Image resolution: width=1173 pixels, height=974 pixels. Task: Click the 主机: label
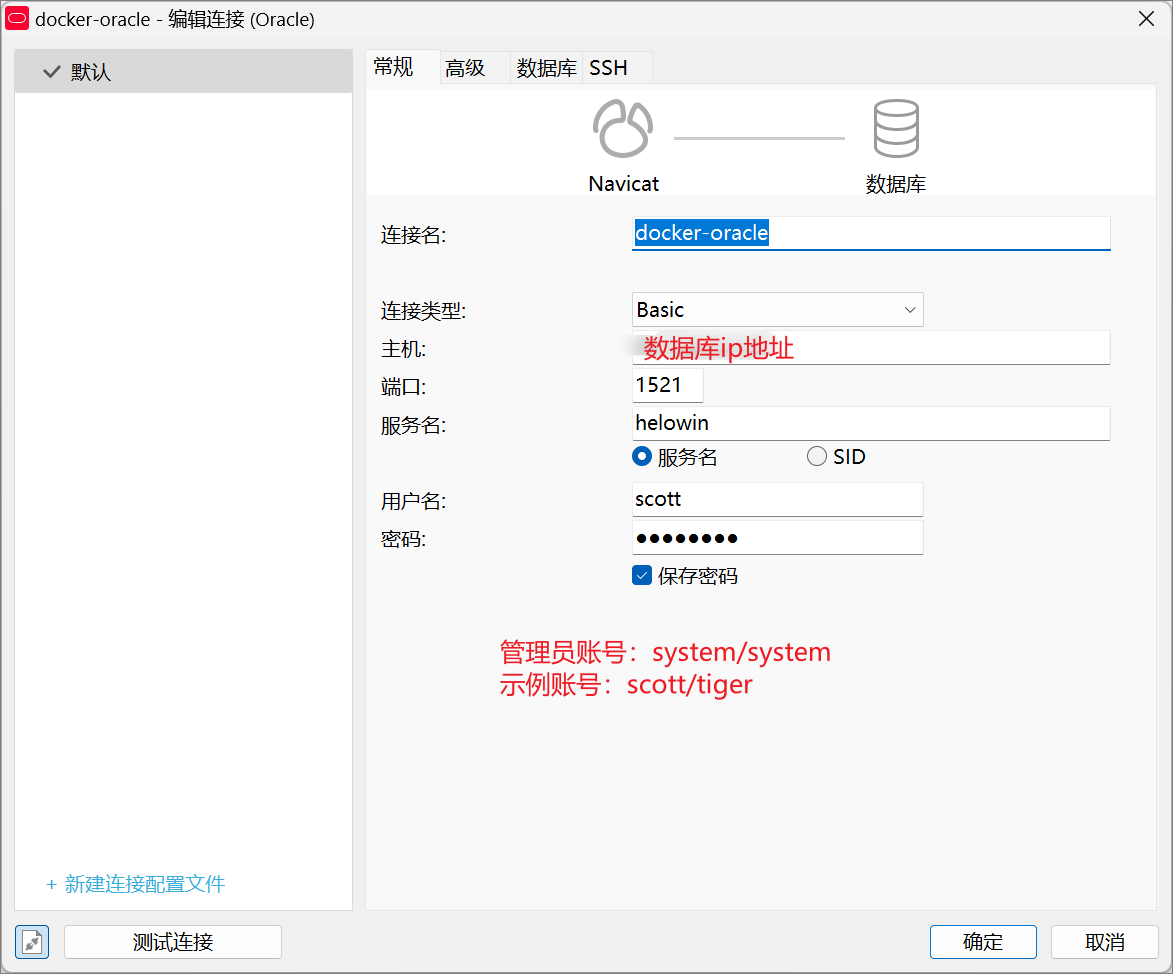tap(403, 349)
